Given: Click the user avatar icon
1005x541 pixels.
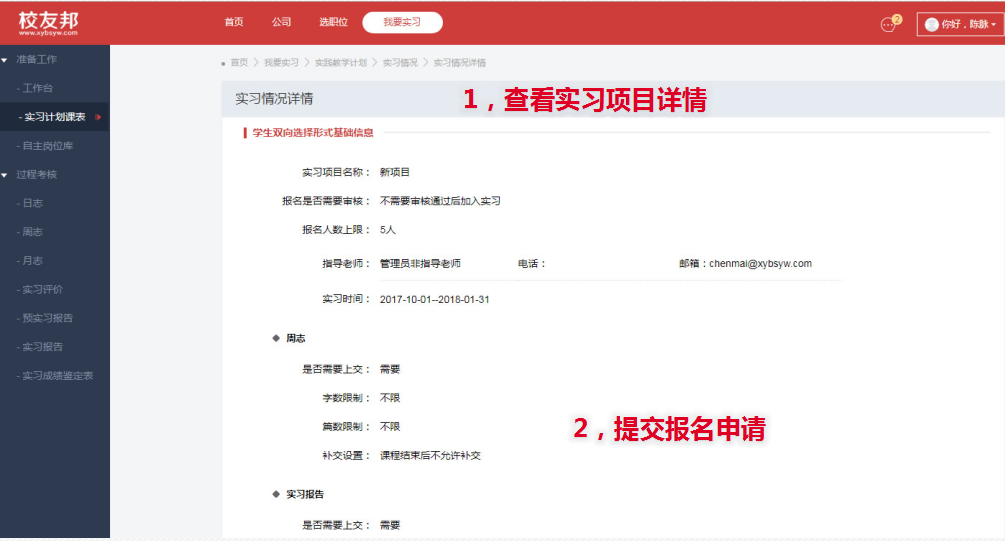Looking at the screenshot, I should pyautogui.click(x=931, y=25).
